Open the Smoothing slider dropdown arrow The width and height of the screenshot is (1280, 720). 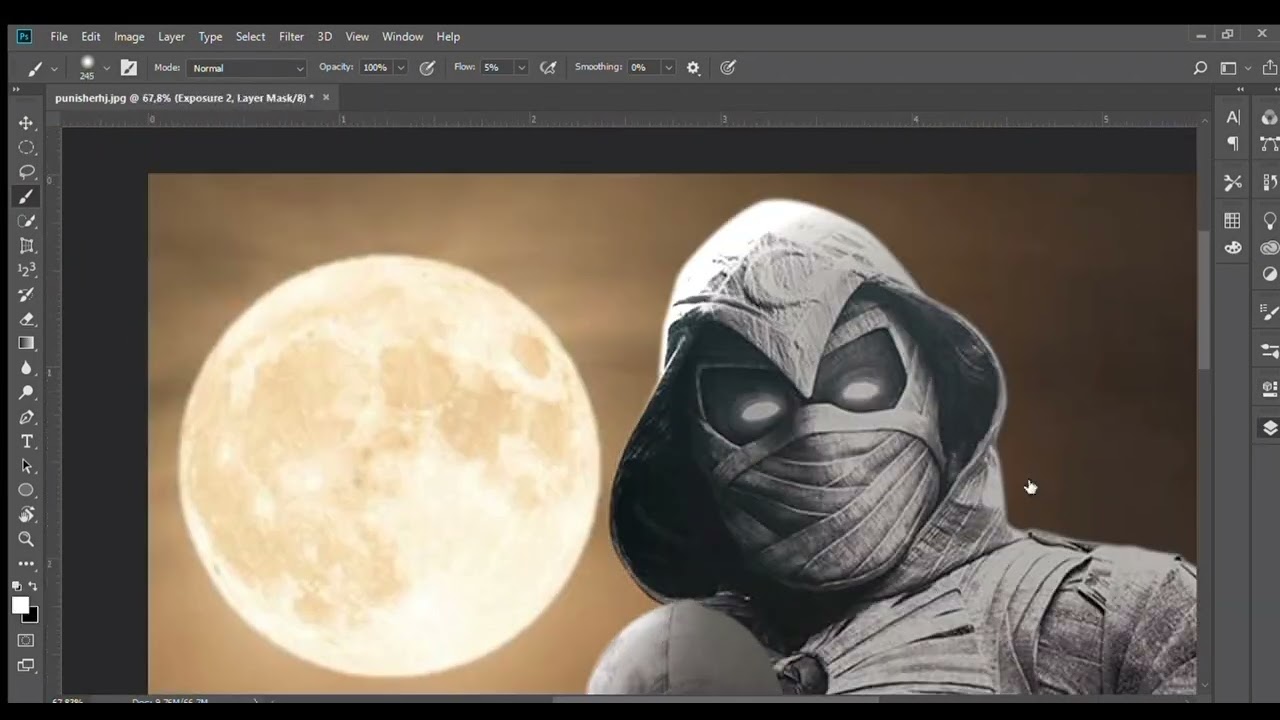click(667, 68)
